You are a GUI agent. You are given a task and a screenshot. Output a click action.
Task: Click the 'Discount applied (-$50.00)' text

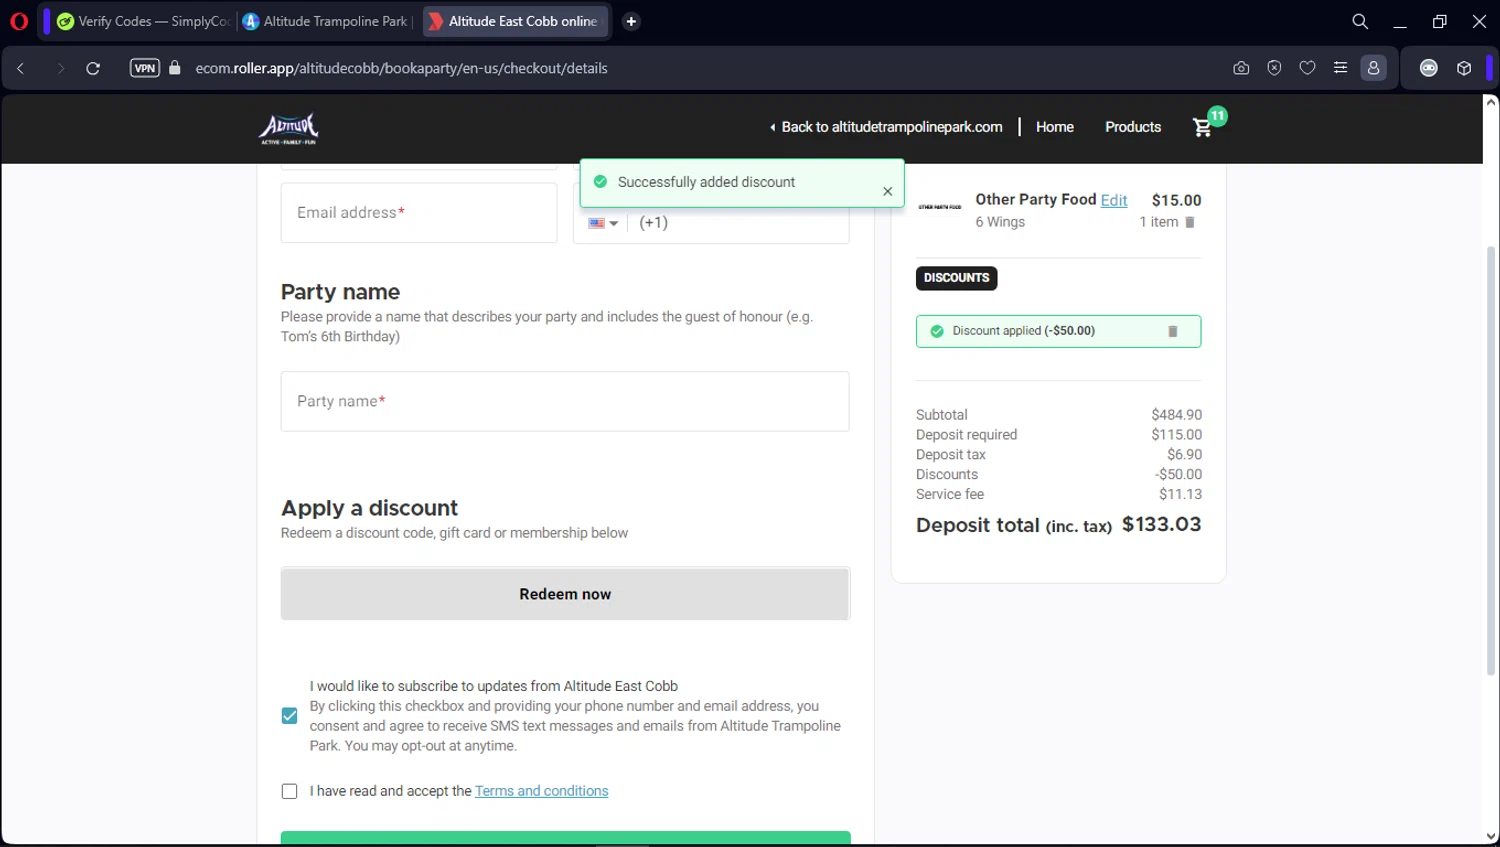[x=1024, y=331]
